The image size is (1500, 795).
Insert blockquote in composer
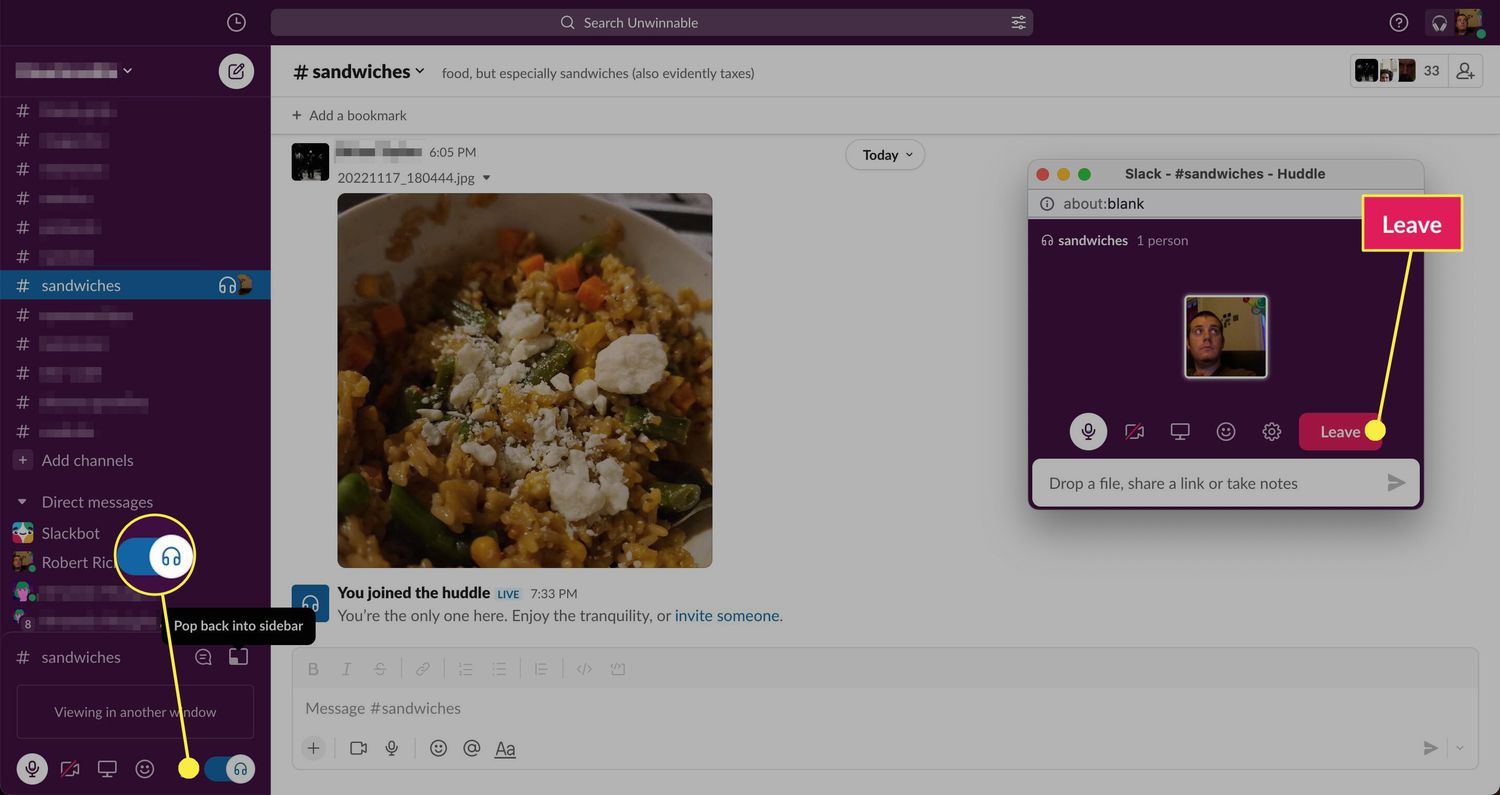(541, 669)
